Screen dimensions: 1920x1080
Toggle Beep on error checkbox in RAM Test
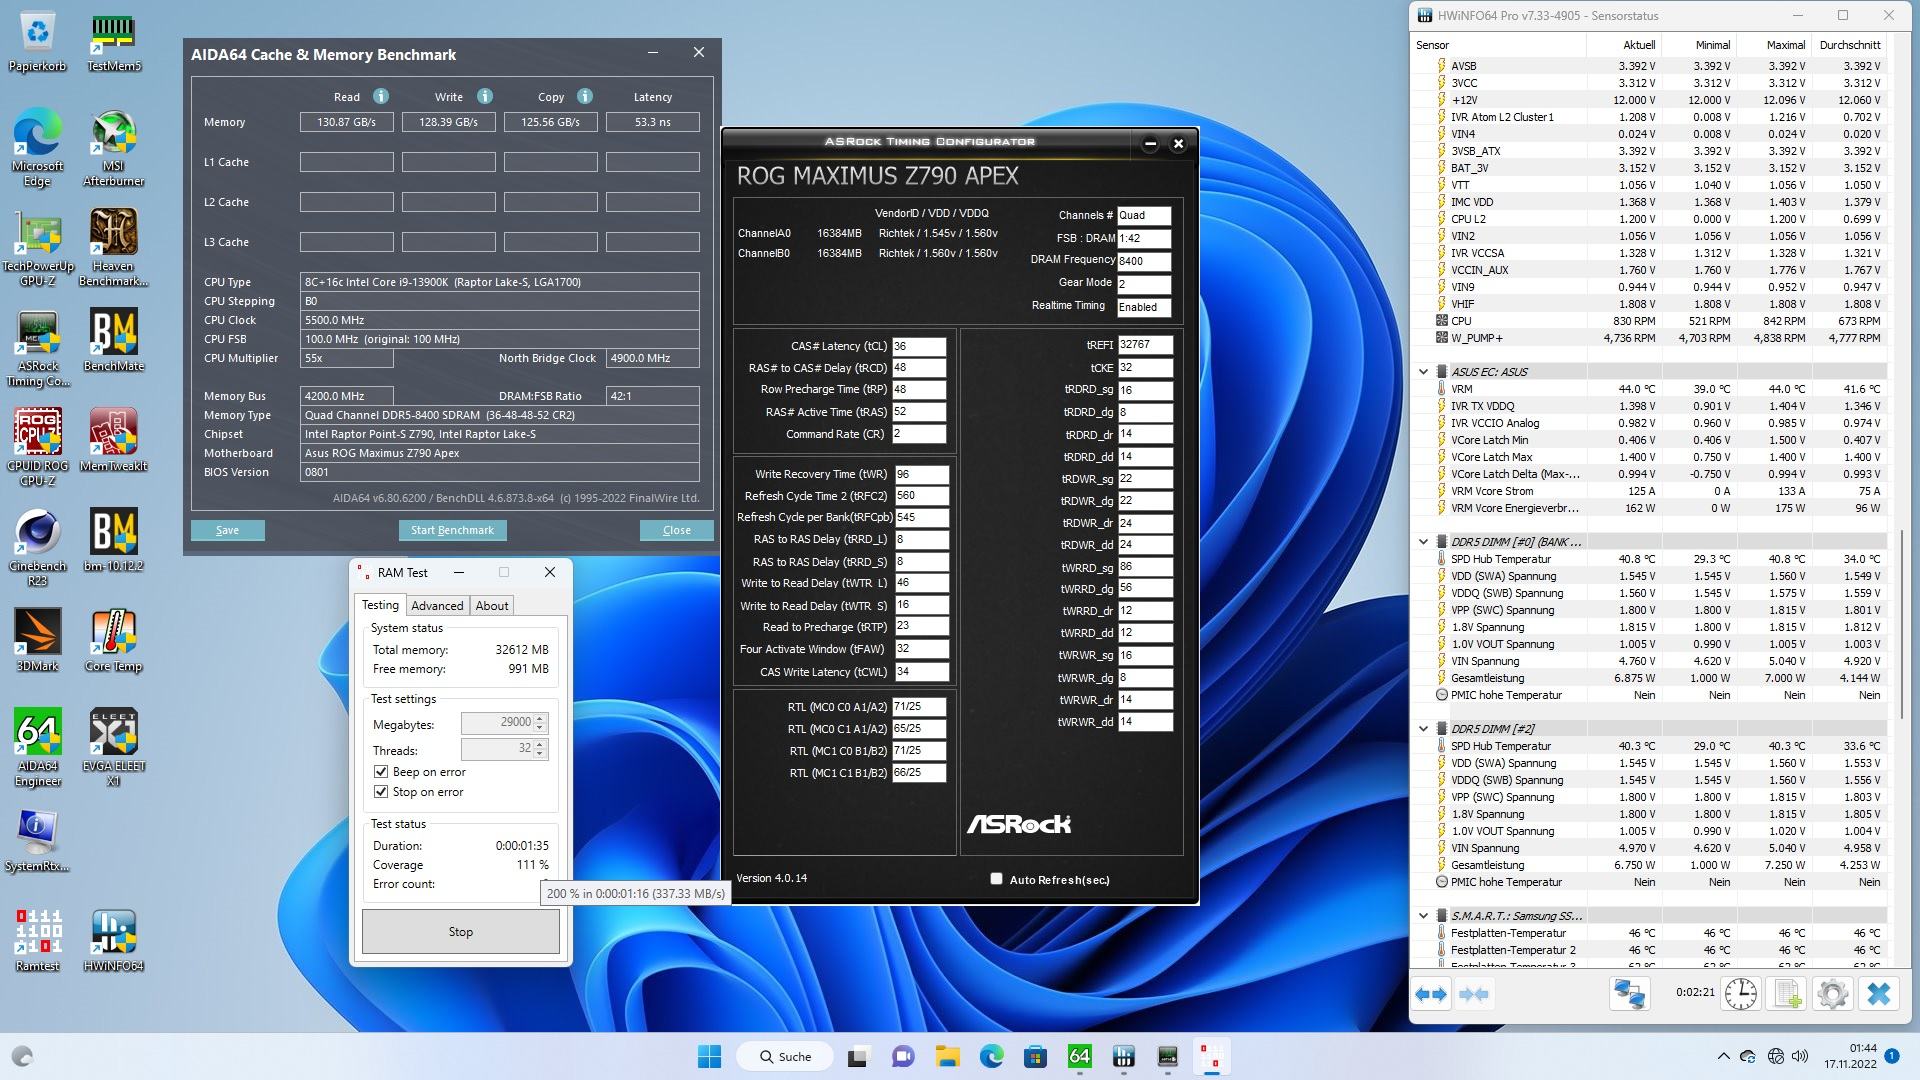tap(381, 771)
